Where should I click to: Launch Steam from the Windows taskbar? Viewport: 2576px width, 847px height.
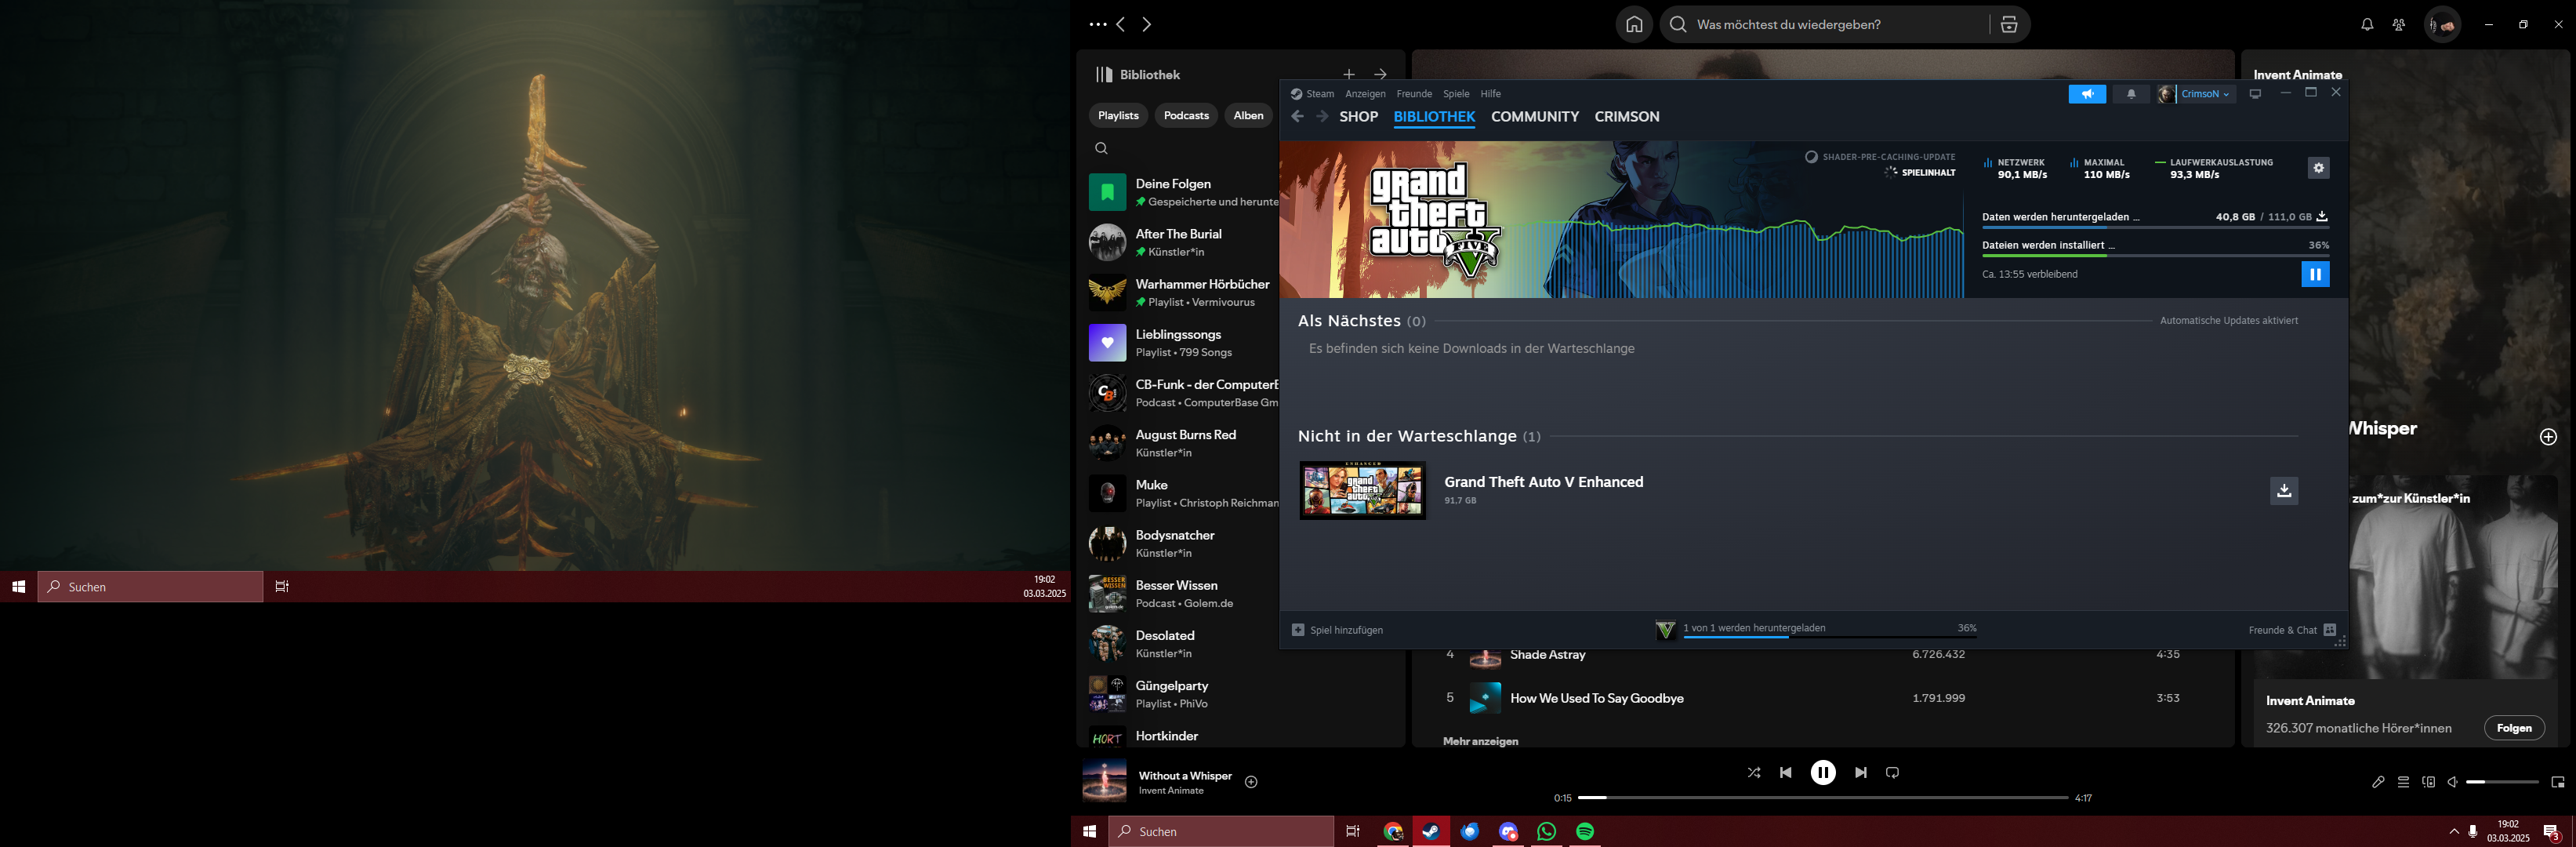(x=1431, y=831)
